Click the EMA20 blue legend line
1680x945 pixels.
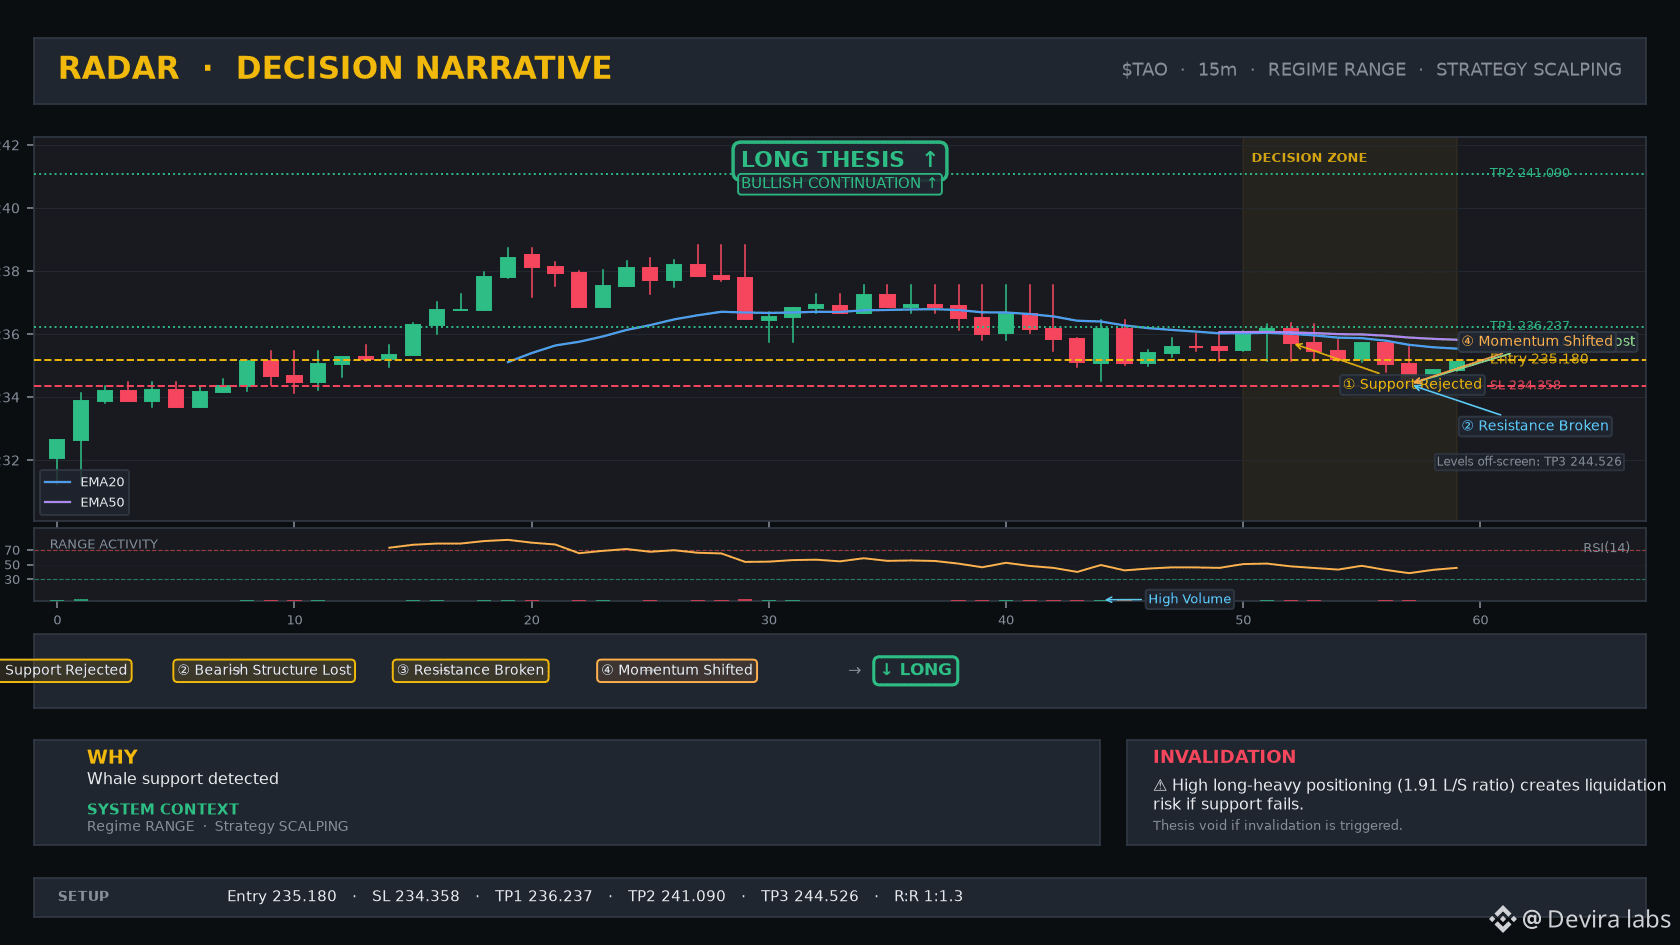coord(57,482)
